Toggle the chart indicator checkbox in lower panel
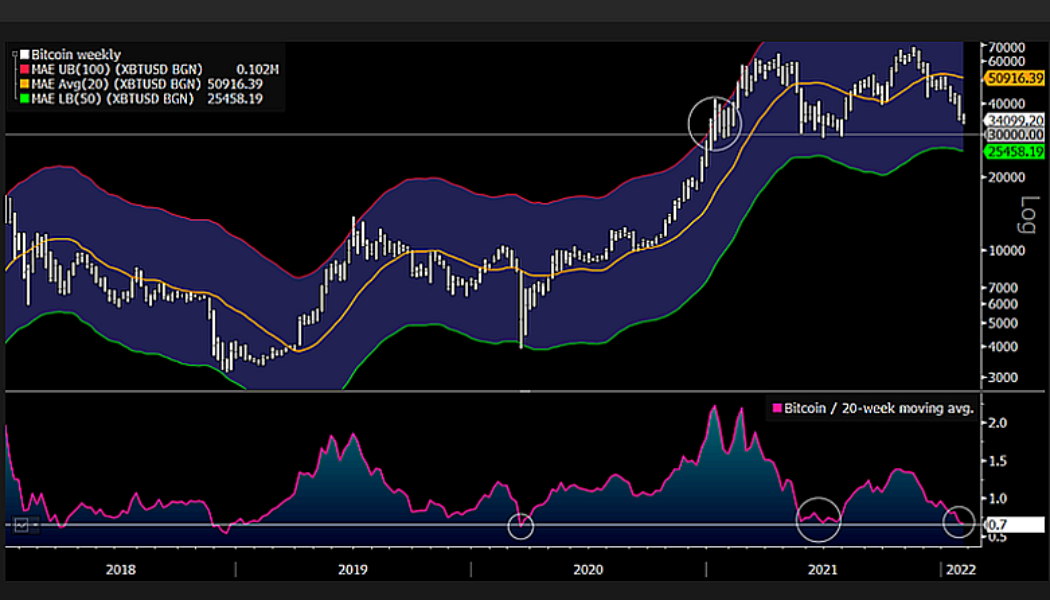Image resolution: width=1050 pixels, height=600 pixels. (22, 524)
